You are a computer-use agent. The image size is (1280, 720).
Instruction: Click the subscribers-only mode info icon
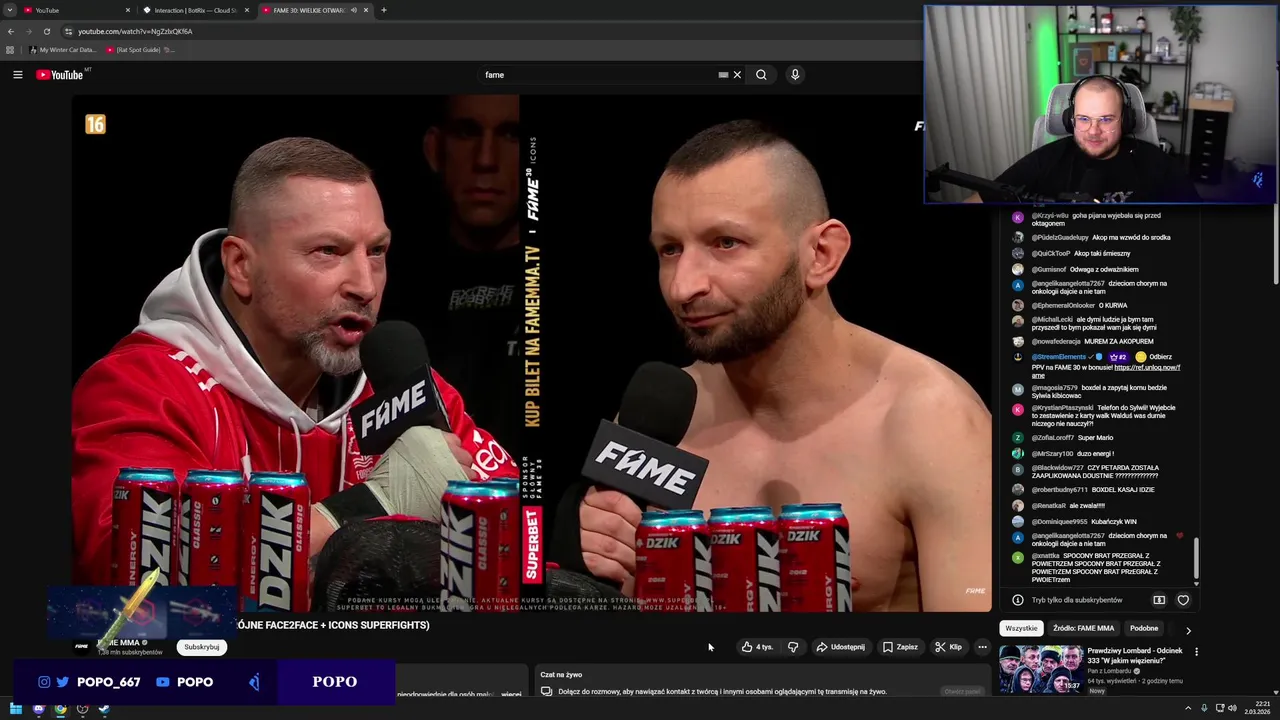pos(1018,600)
